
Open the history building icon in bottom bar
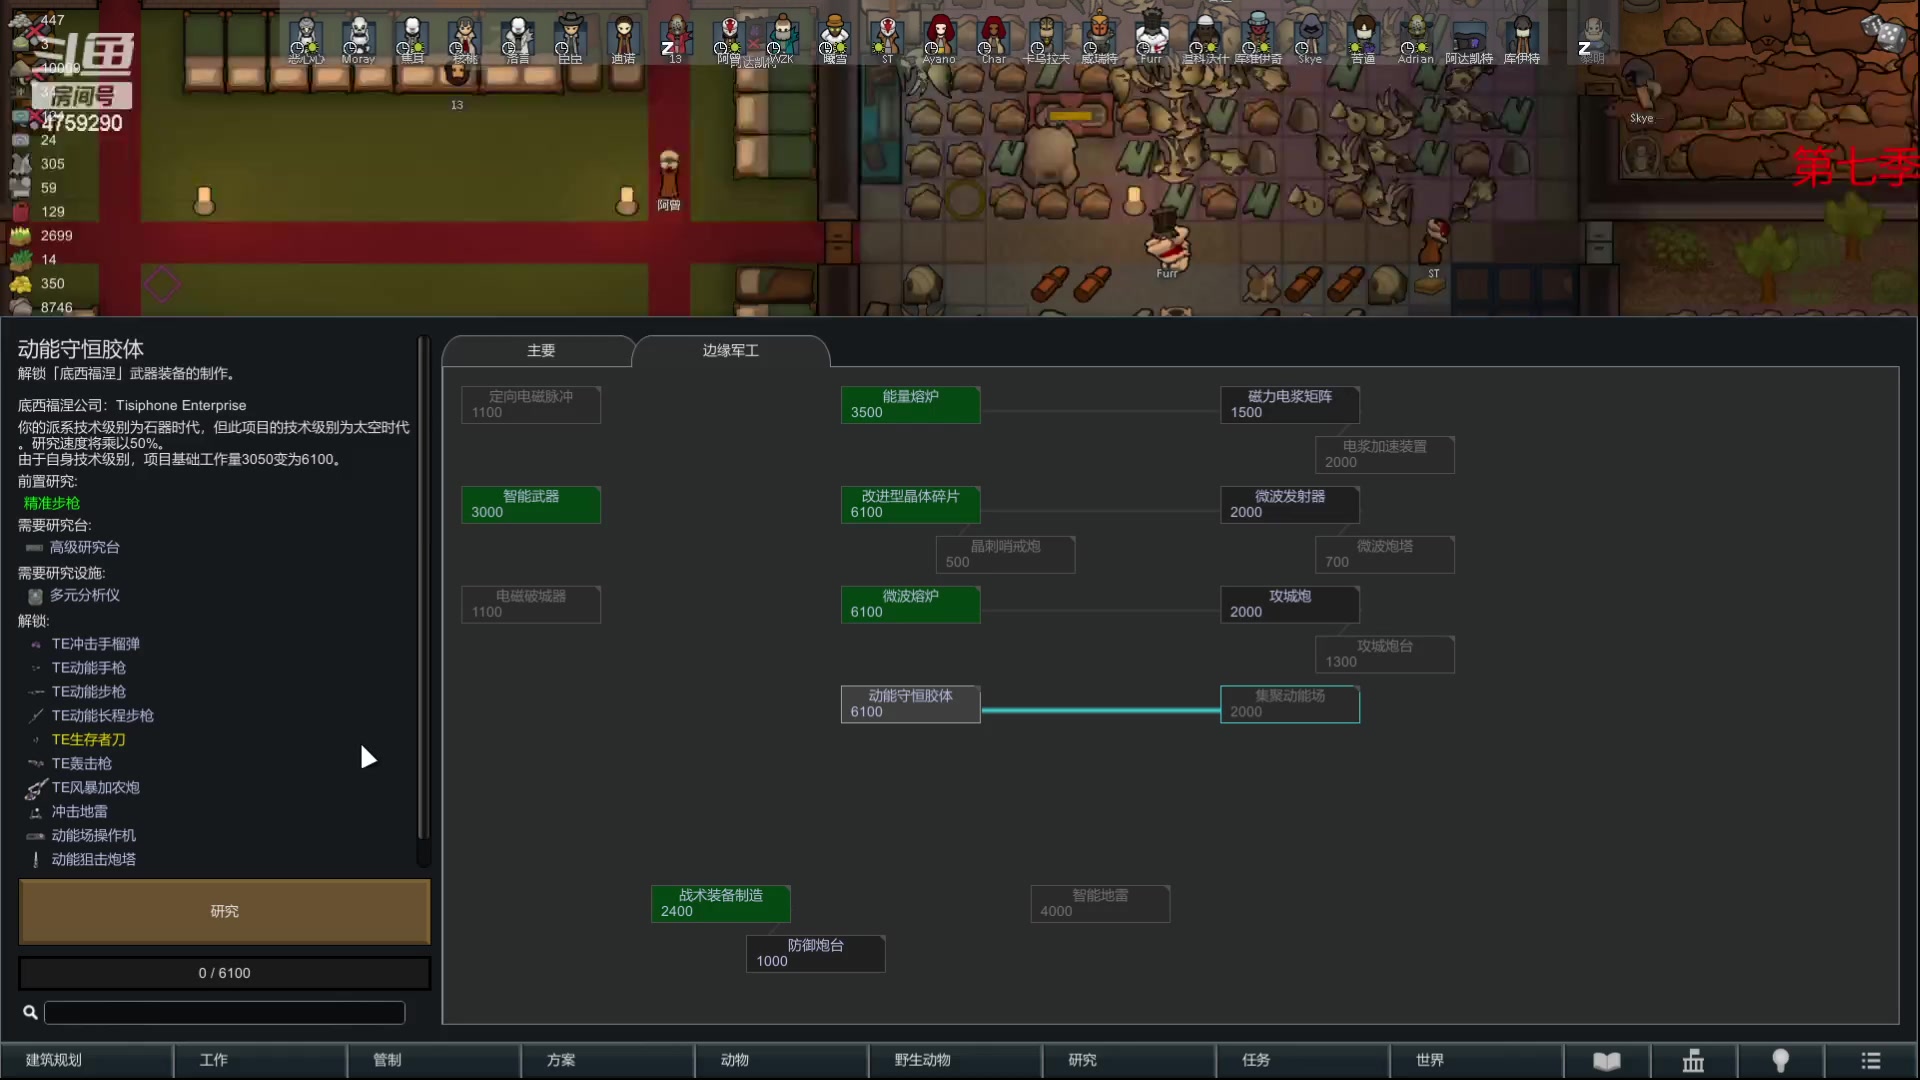(x=1693, y=1060)
